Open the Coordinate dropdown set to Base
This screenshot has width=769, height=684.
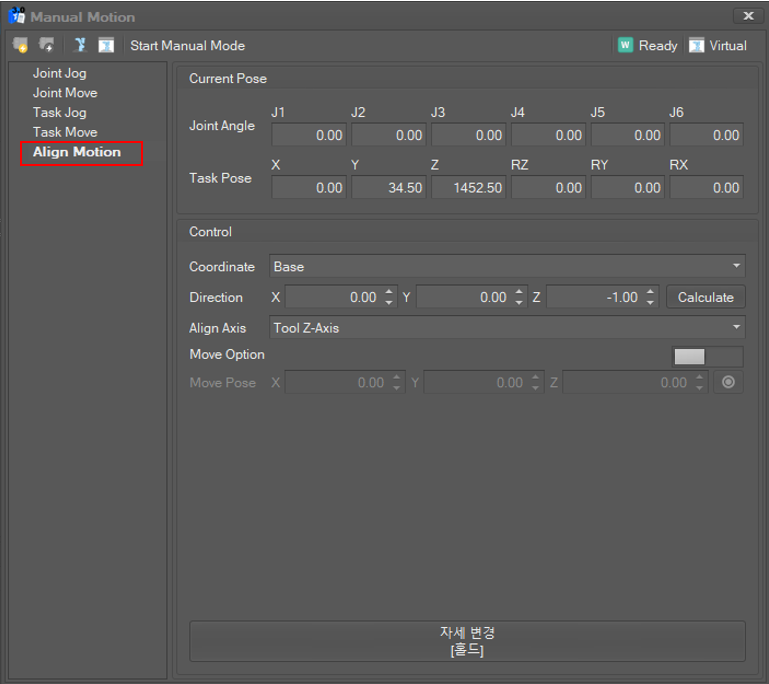coord(506,267)
